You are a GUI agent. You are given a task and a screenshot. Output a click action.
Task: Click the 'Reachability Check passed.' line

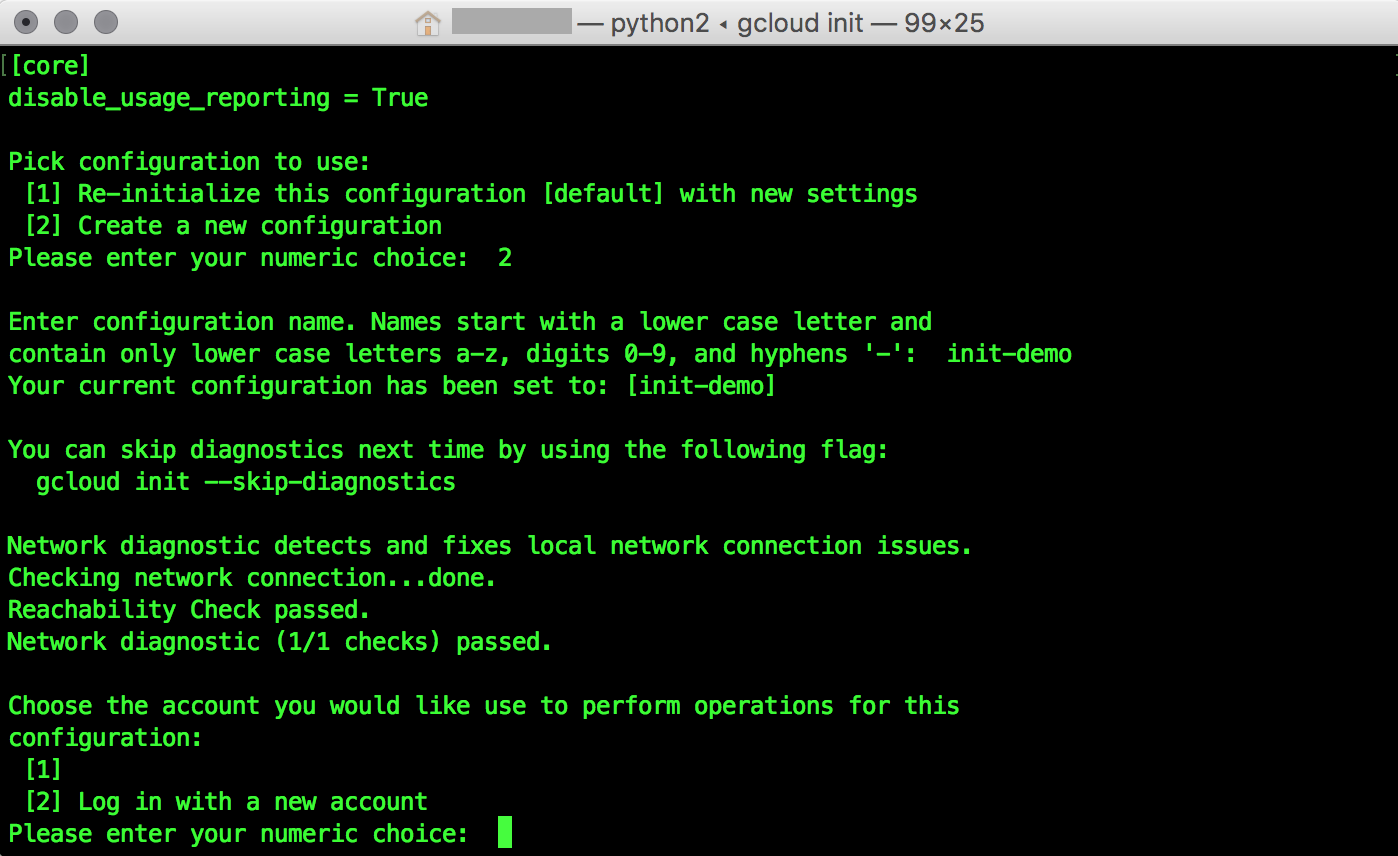click(189, 609)
